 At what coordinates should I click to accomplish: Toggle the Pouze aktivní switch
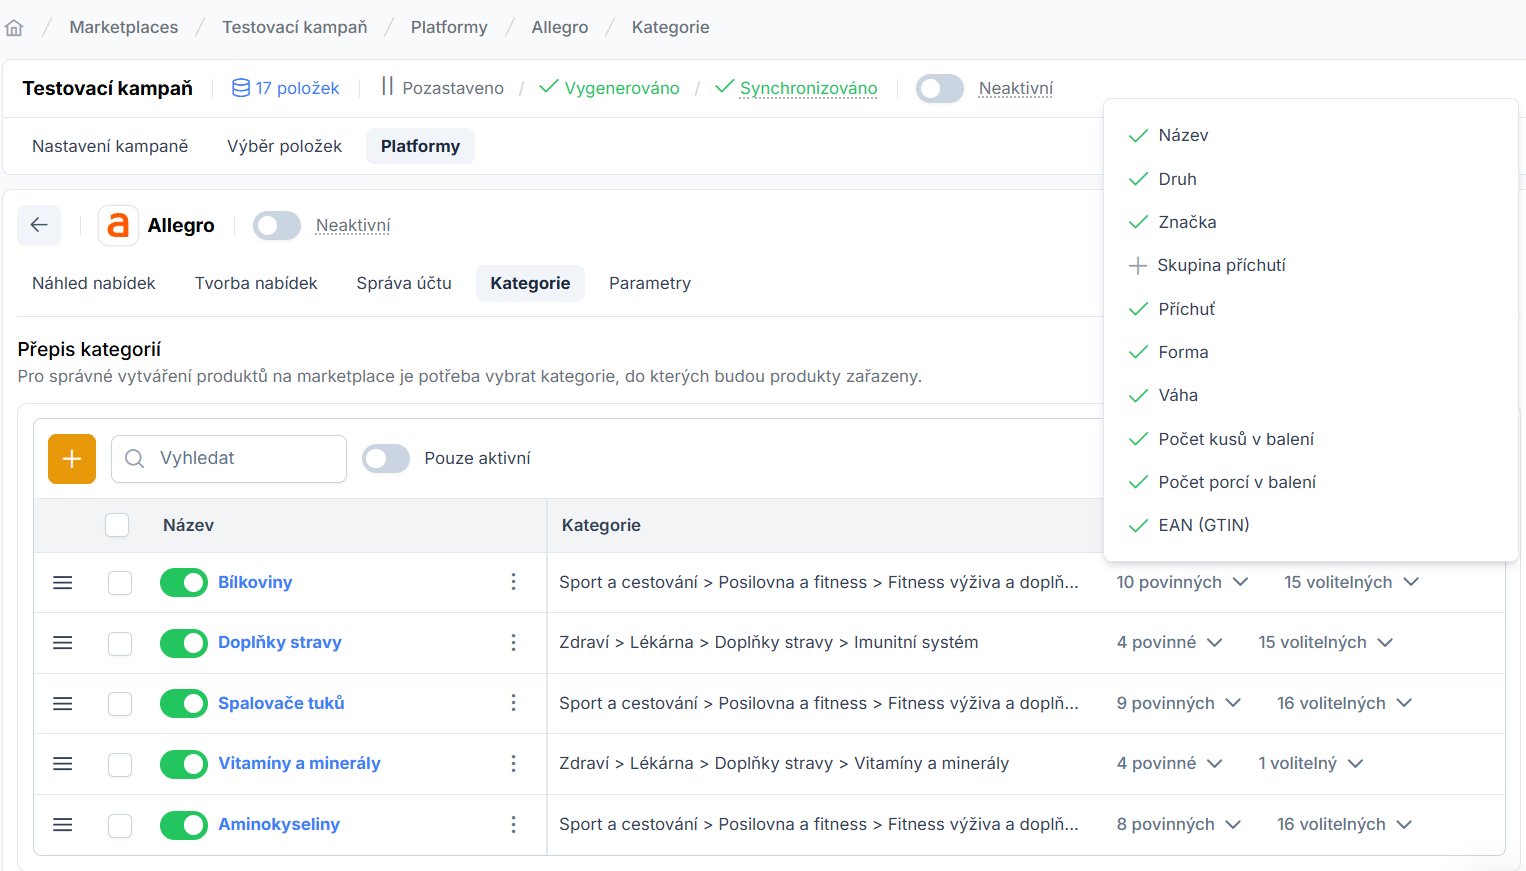tap(386, 459)
